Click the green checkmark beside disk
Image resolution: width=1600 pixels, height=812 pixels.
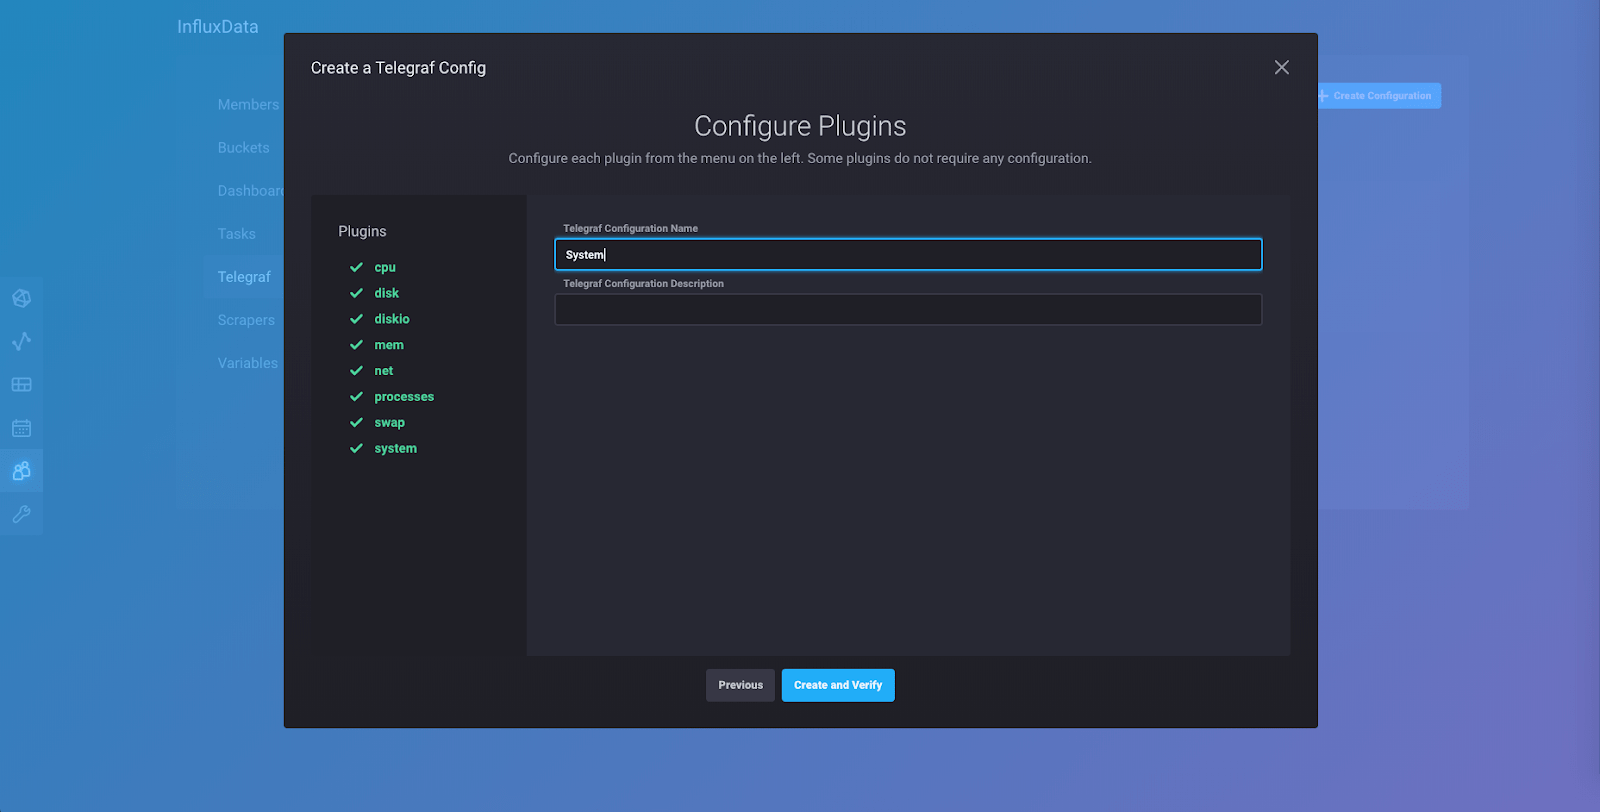click(x=356, y=293)
